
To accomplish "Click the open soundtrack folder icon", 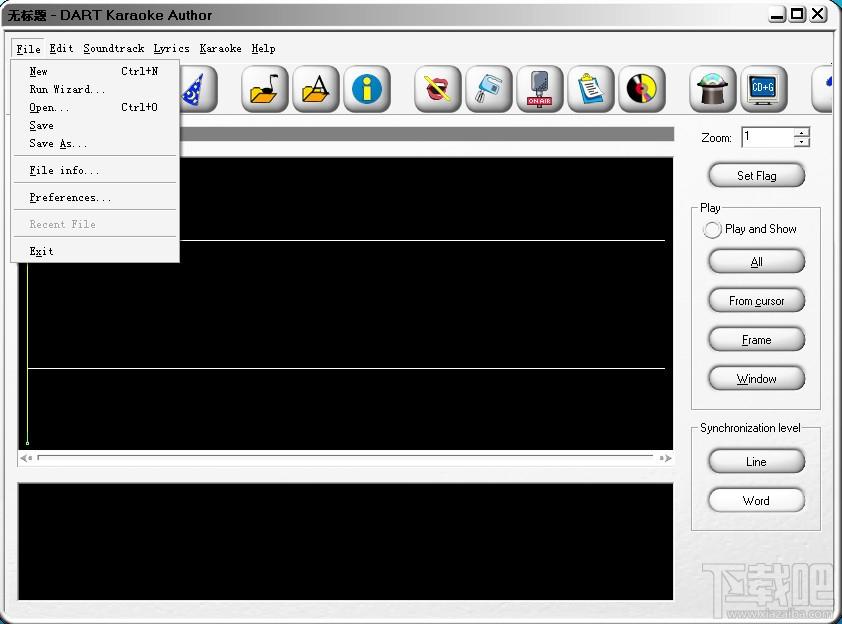I will click(x=265, y=89).
